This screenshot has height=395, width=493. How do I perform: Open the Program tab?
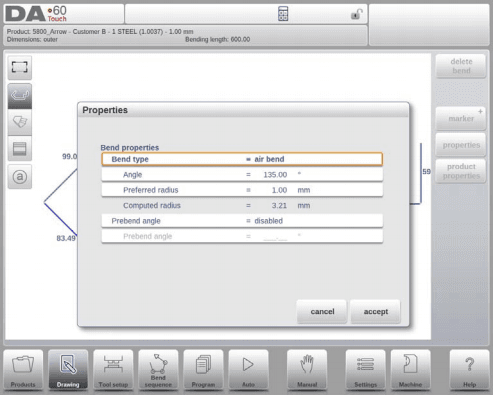point(203,369)
